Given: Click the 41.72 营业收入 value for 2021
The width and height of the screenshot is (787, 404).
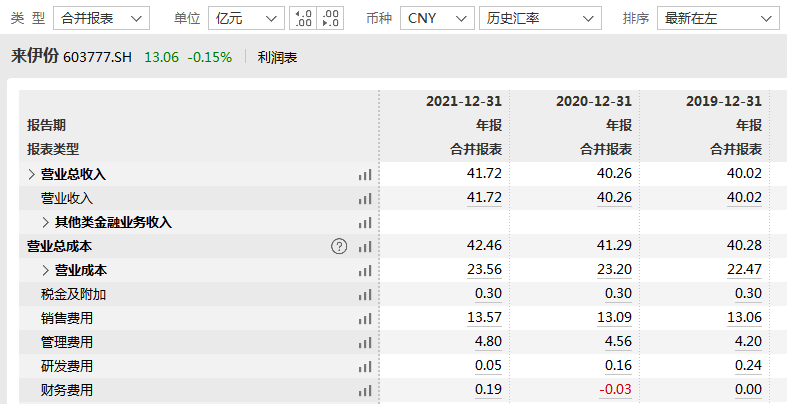Looking at the screenshot, I should [484, 198].
